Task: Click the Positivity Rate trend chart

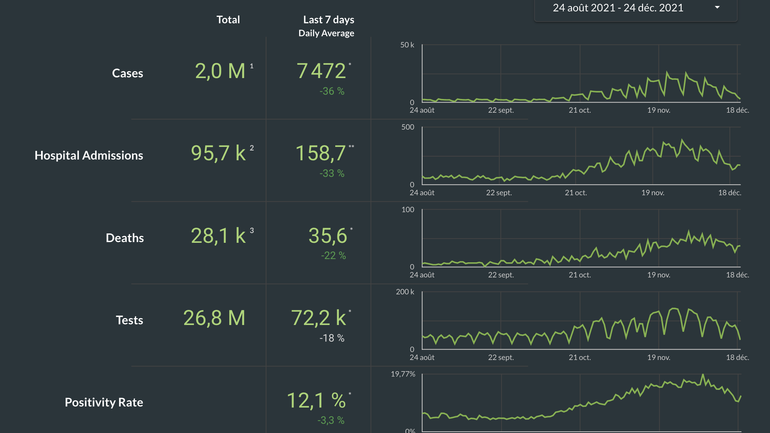Action: point(582,402)
